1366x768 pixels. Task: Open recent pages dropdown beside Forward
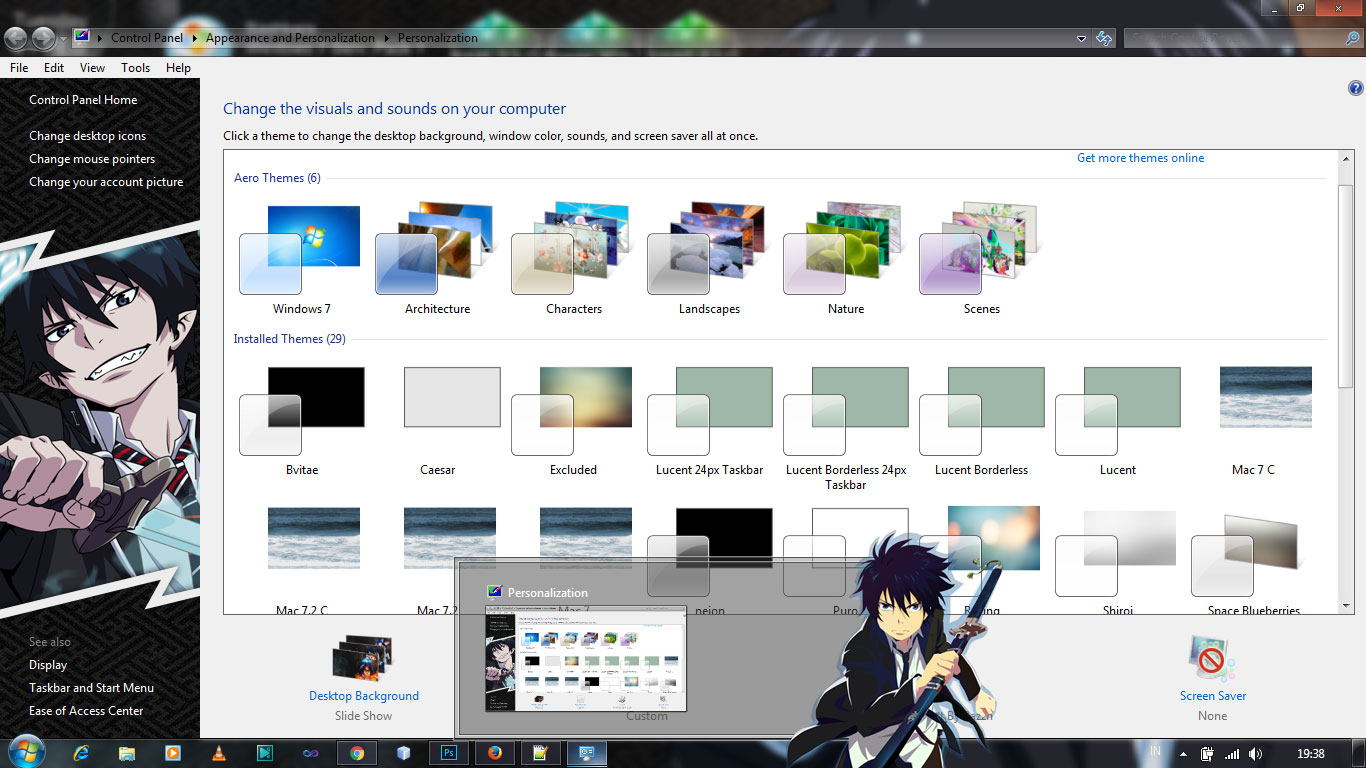point(63,38)
